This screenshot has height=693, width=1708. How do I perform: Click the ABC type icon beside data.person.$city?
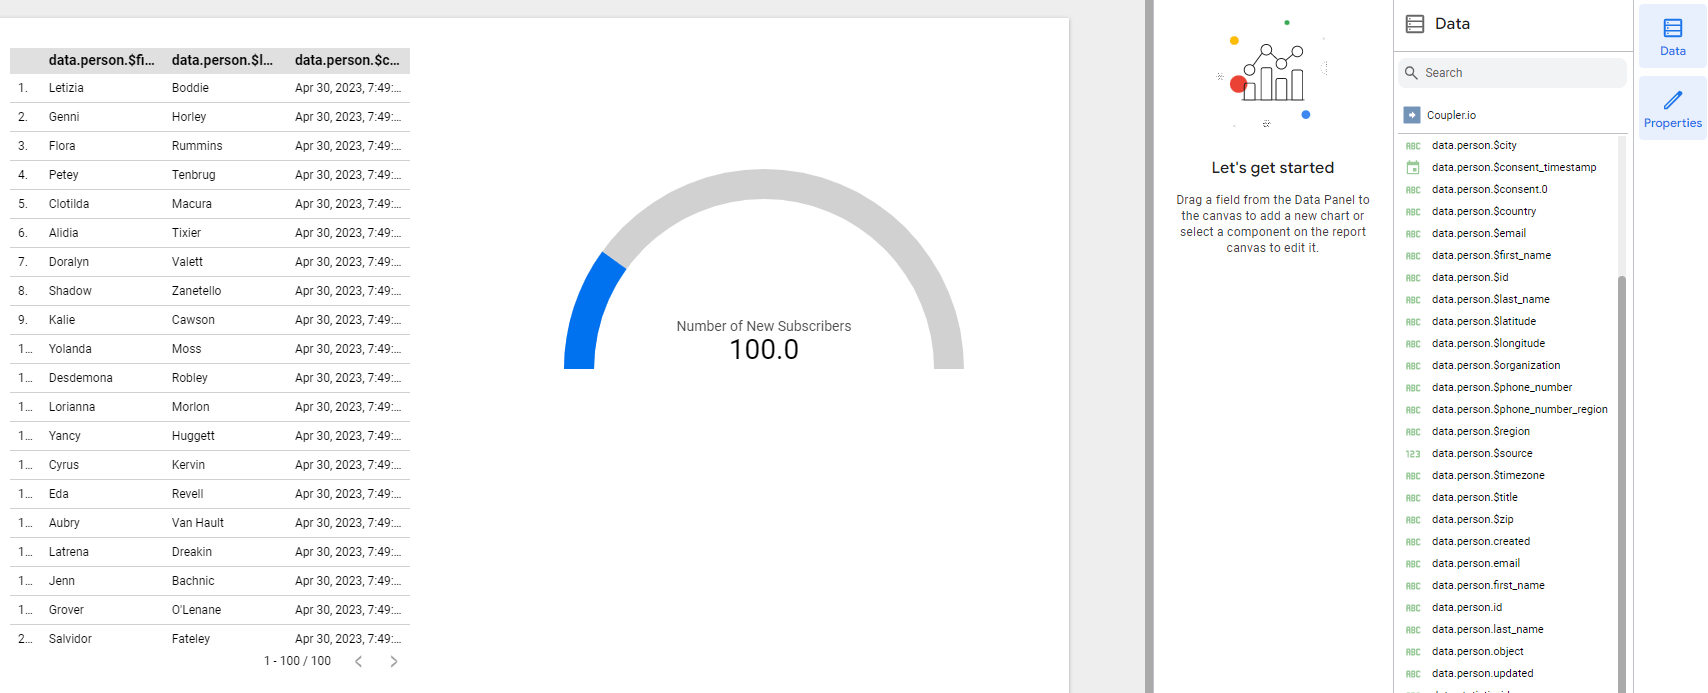1413,146
